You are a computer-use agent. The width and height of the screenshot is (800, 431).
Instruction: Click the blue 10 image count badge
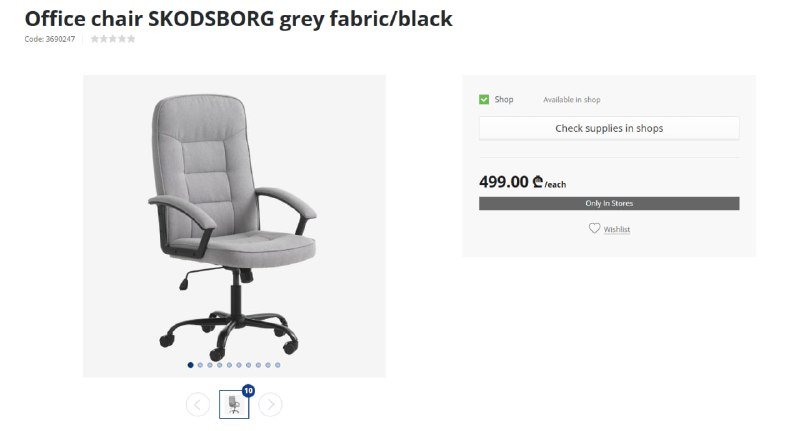tap(248, 391)
